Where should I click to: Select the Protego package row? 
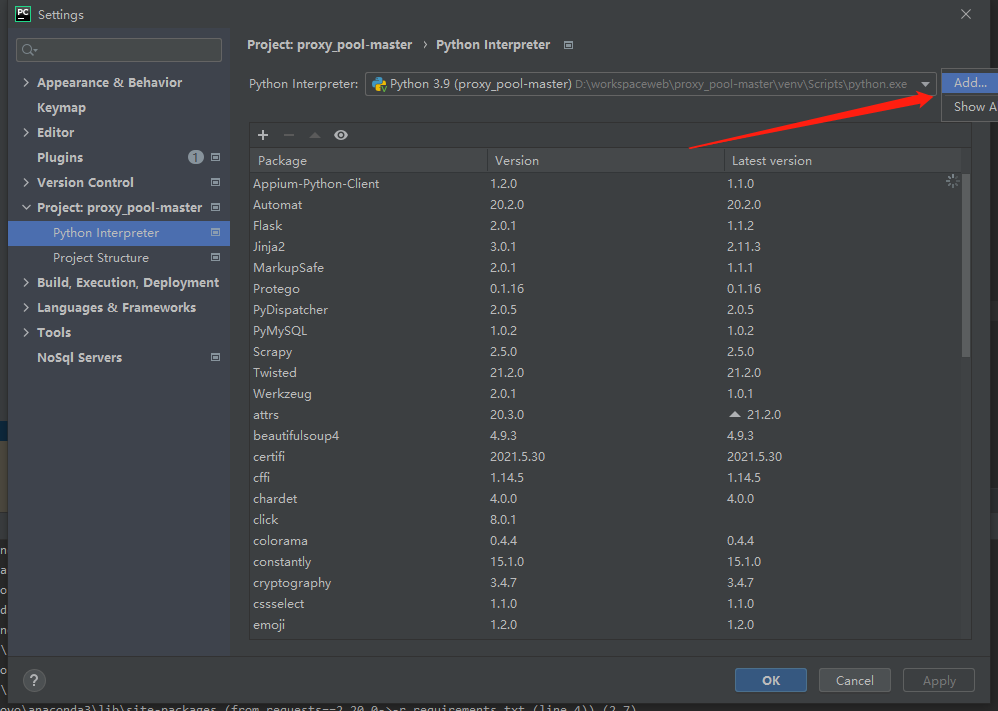605,288
